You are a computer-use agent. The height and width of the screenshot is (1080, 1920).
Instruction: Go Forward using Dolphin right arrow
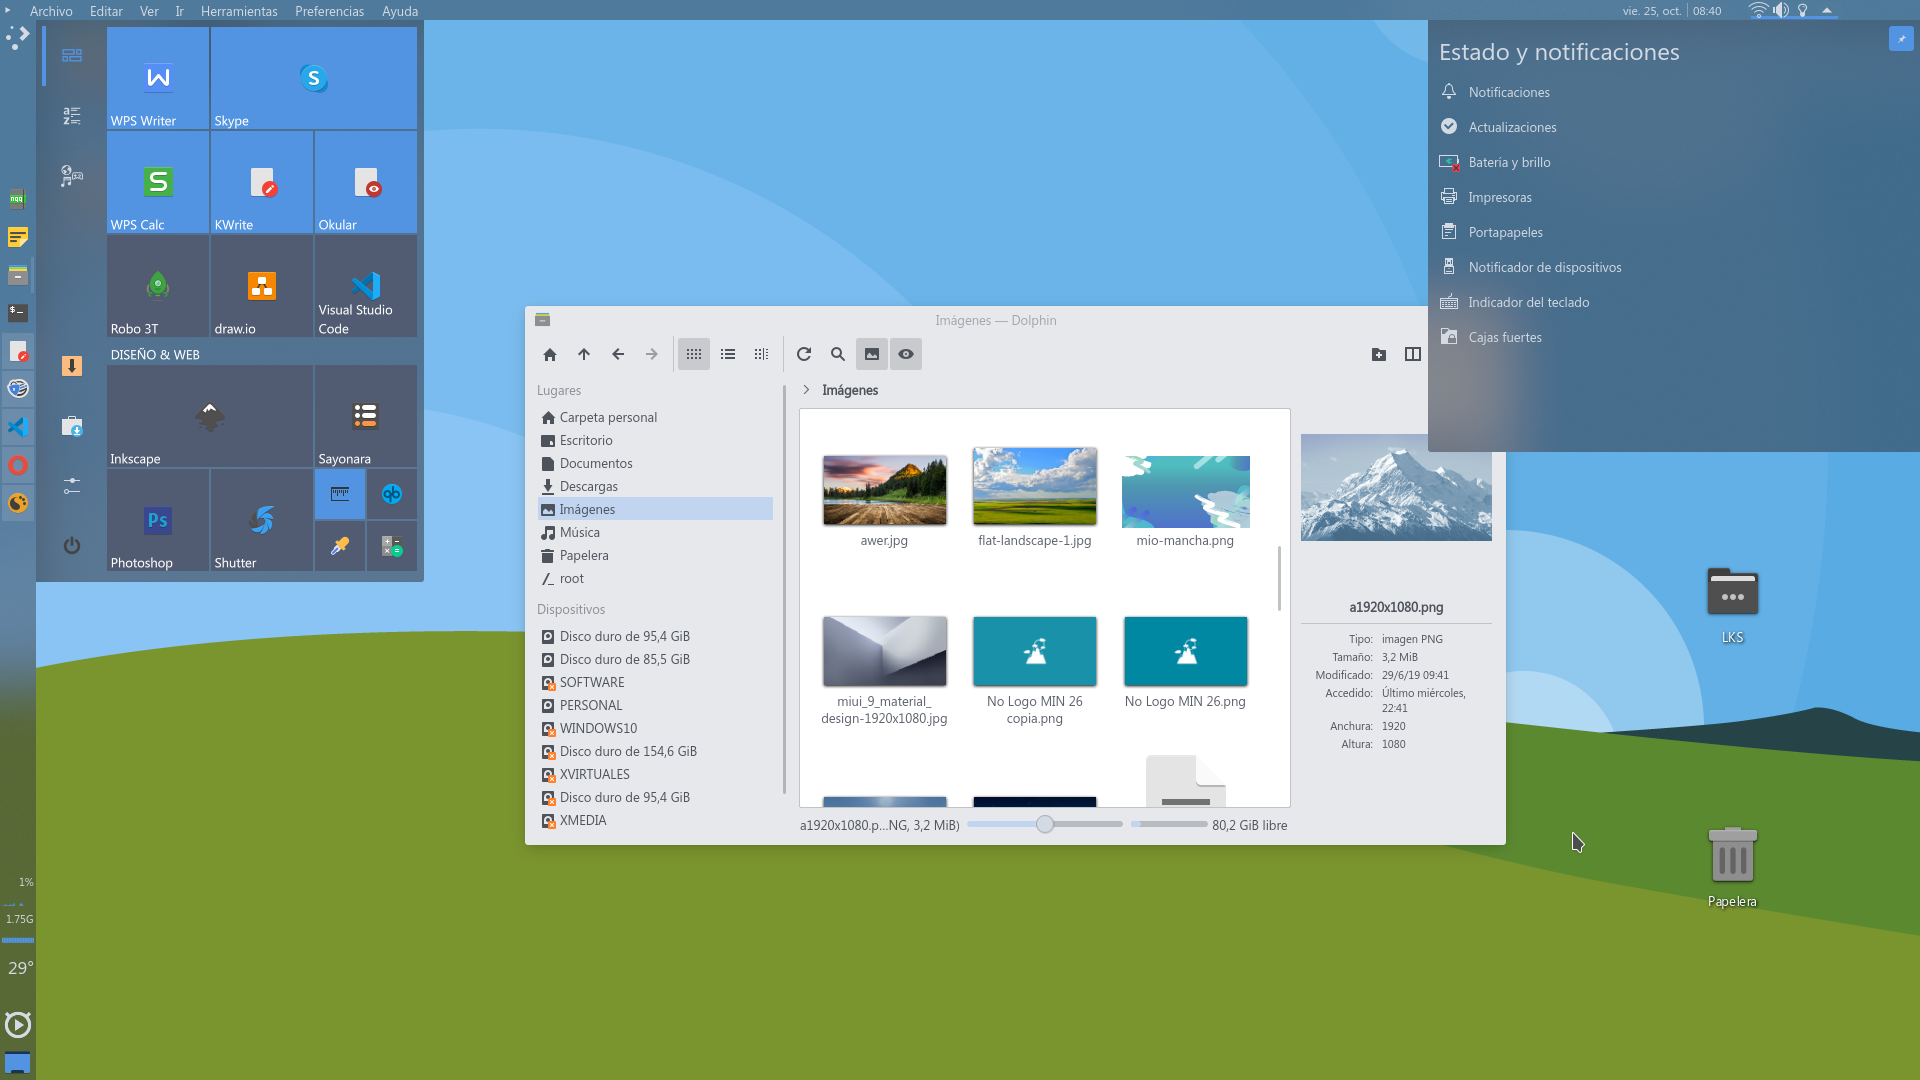click(x=652, y=354)
